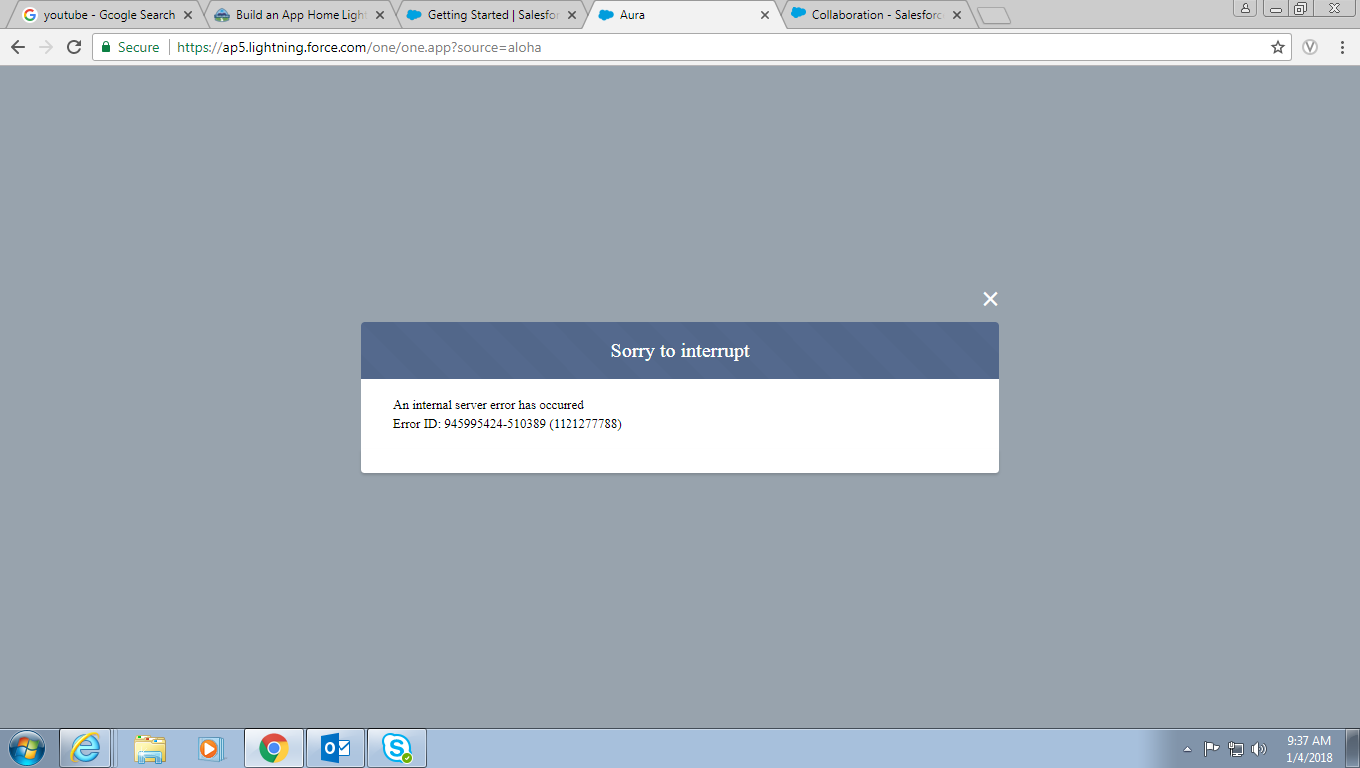Launch Internet Explorer from the taskbar
This screenshot has height=768, width=1360.
(x=85, y=748)
